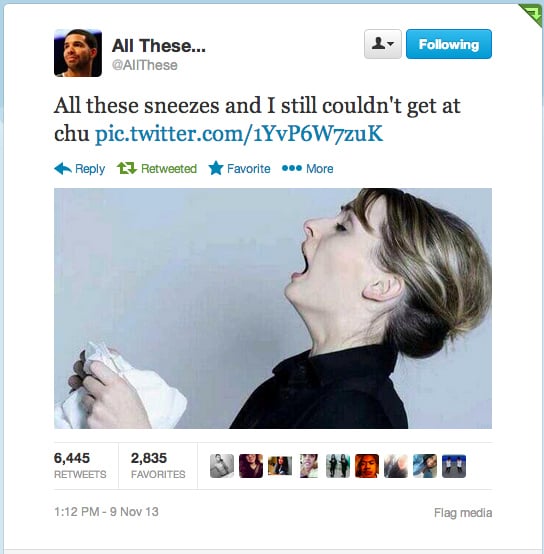
Task: Open the 1:12 PM - 9 Nov 13 timestamp
Action: click(106, 512)
